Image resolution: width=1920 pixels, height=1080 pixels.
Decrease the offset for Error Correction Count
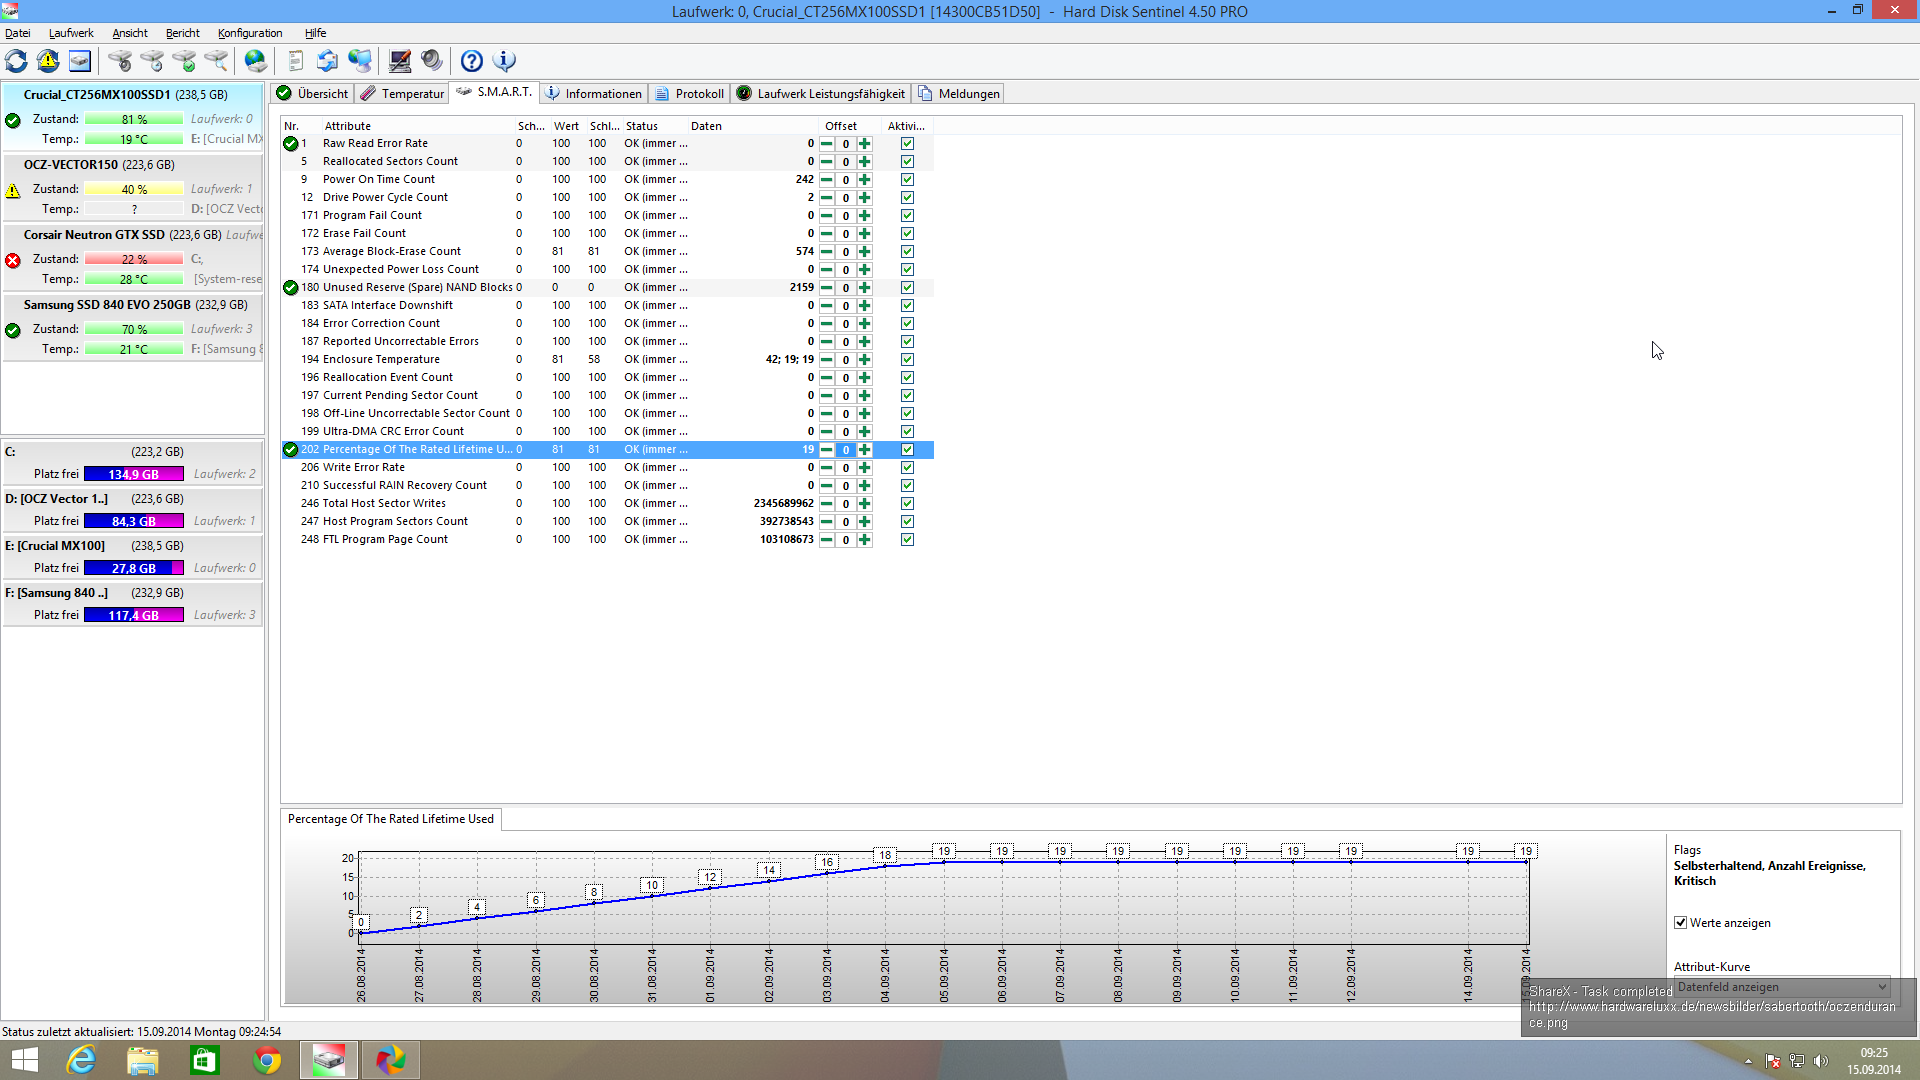(827, 324)
